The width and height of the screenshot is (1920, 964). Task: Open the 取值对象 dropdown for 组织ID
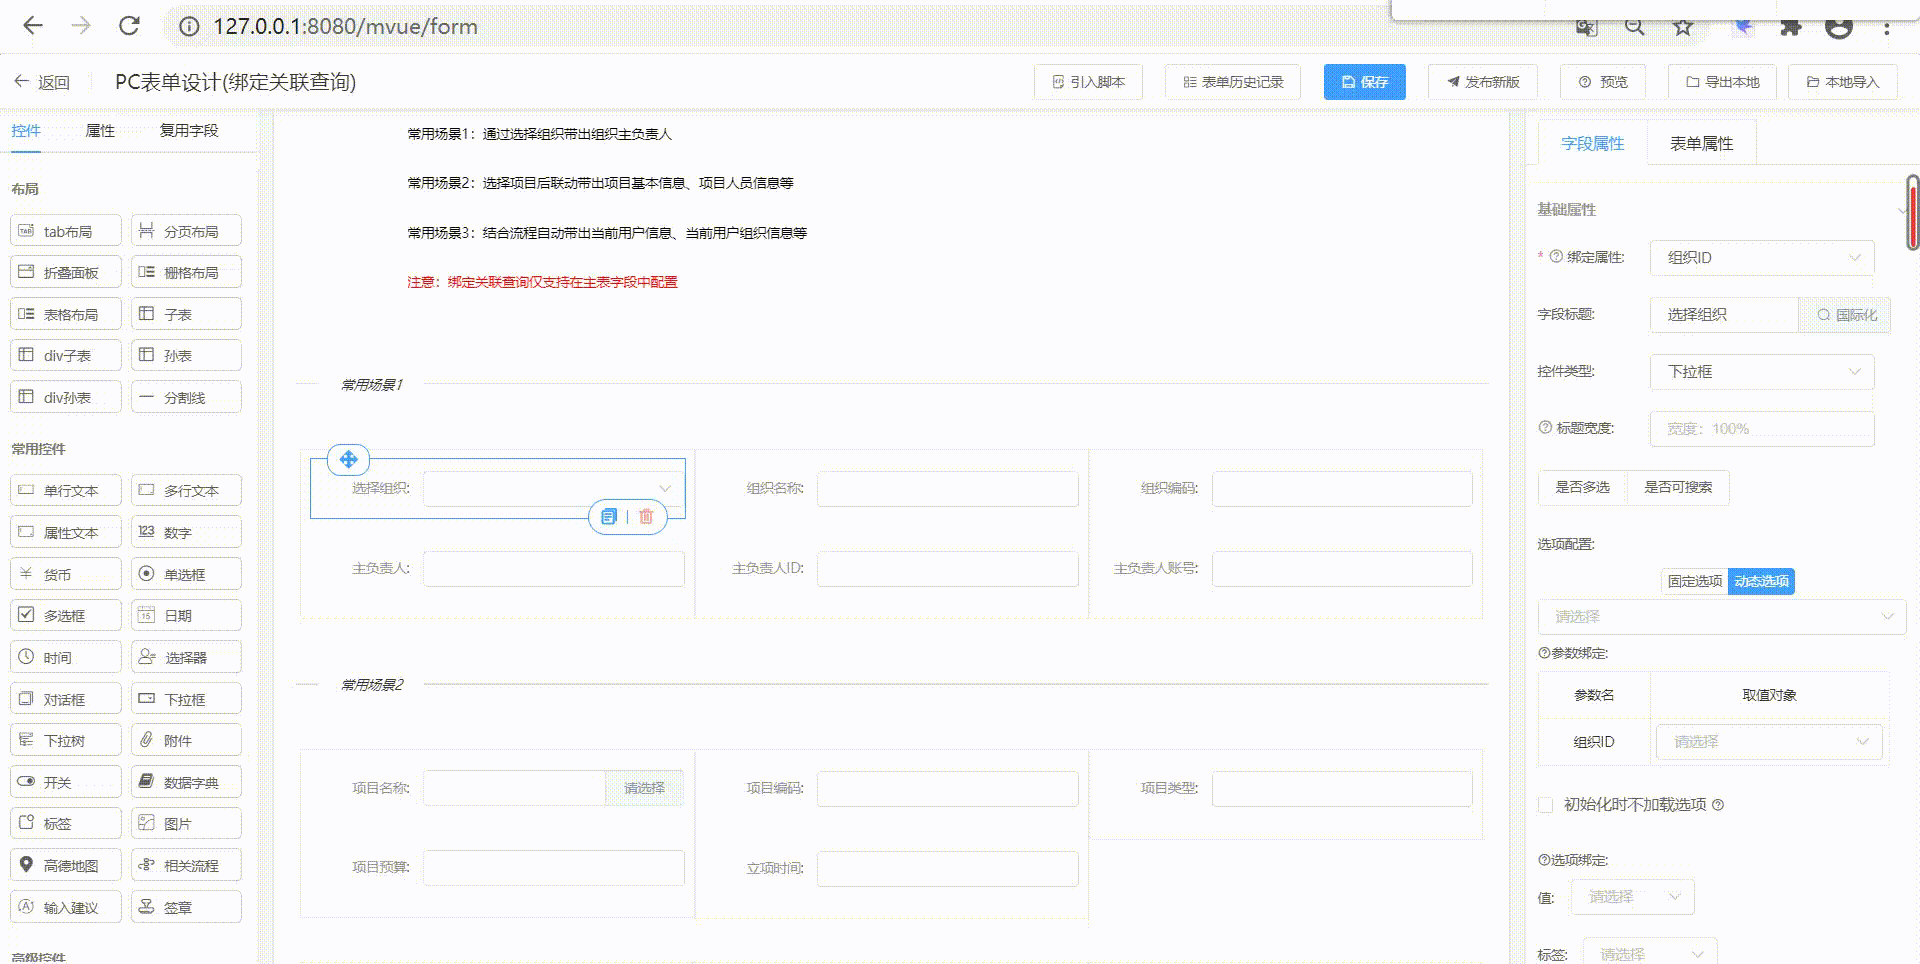click(x=1769, y=742)
